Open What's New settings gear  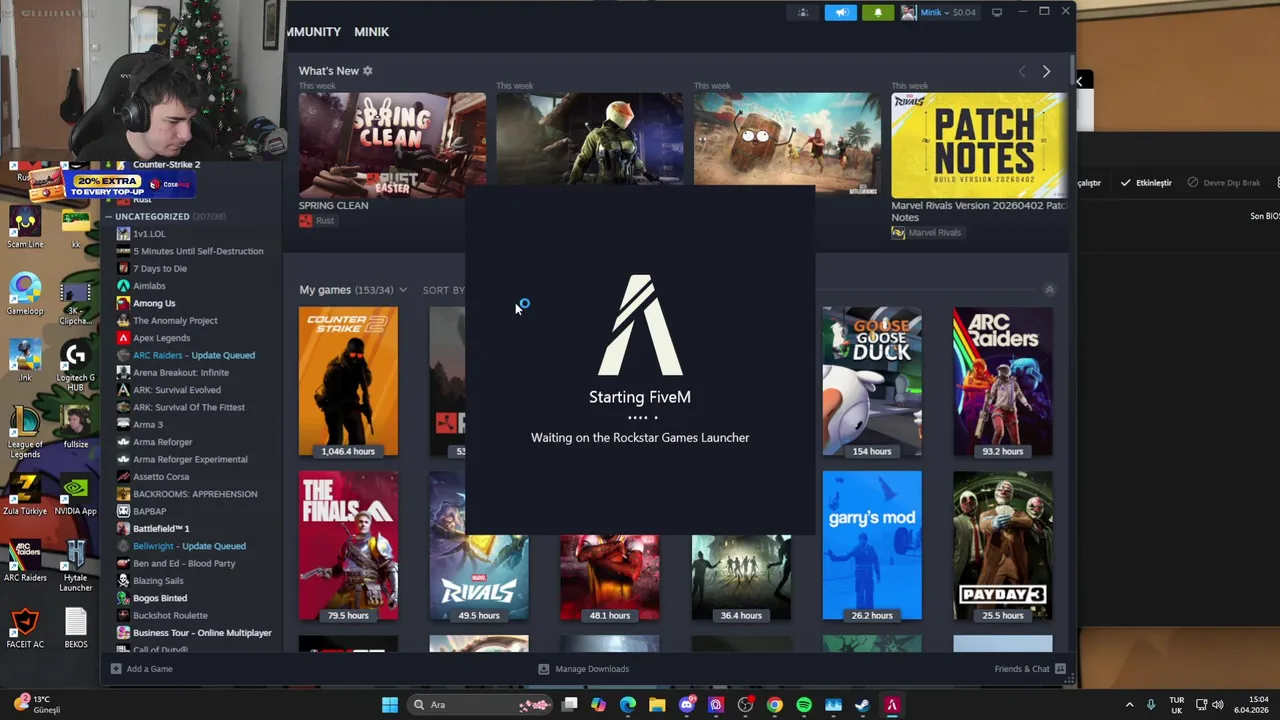pyautogui.click(x=367, y=71)
